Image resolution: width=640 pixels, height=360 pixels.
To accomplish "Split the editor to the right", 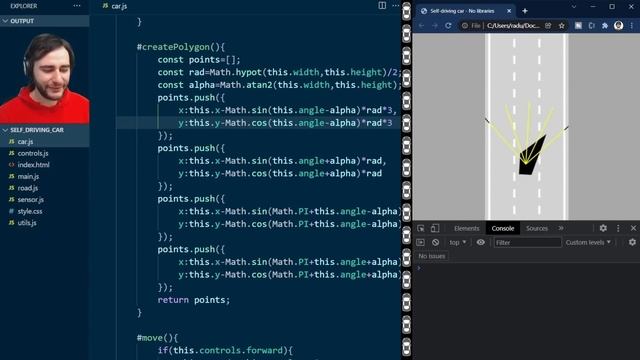I will [382, 5].
